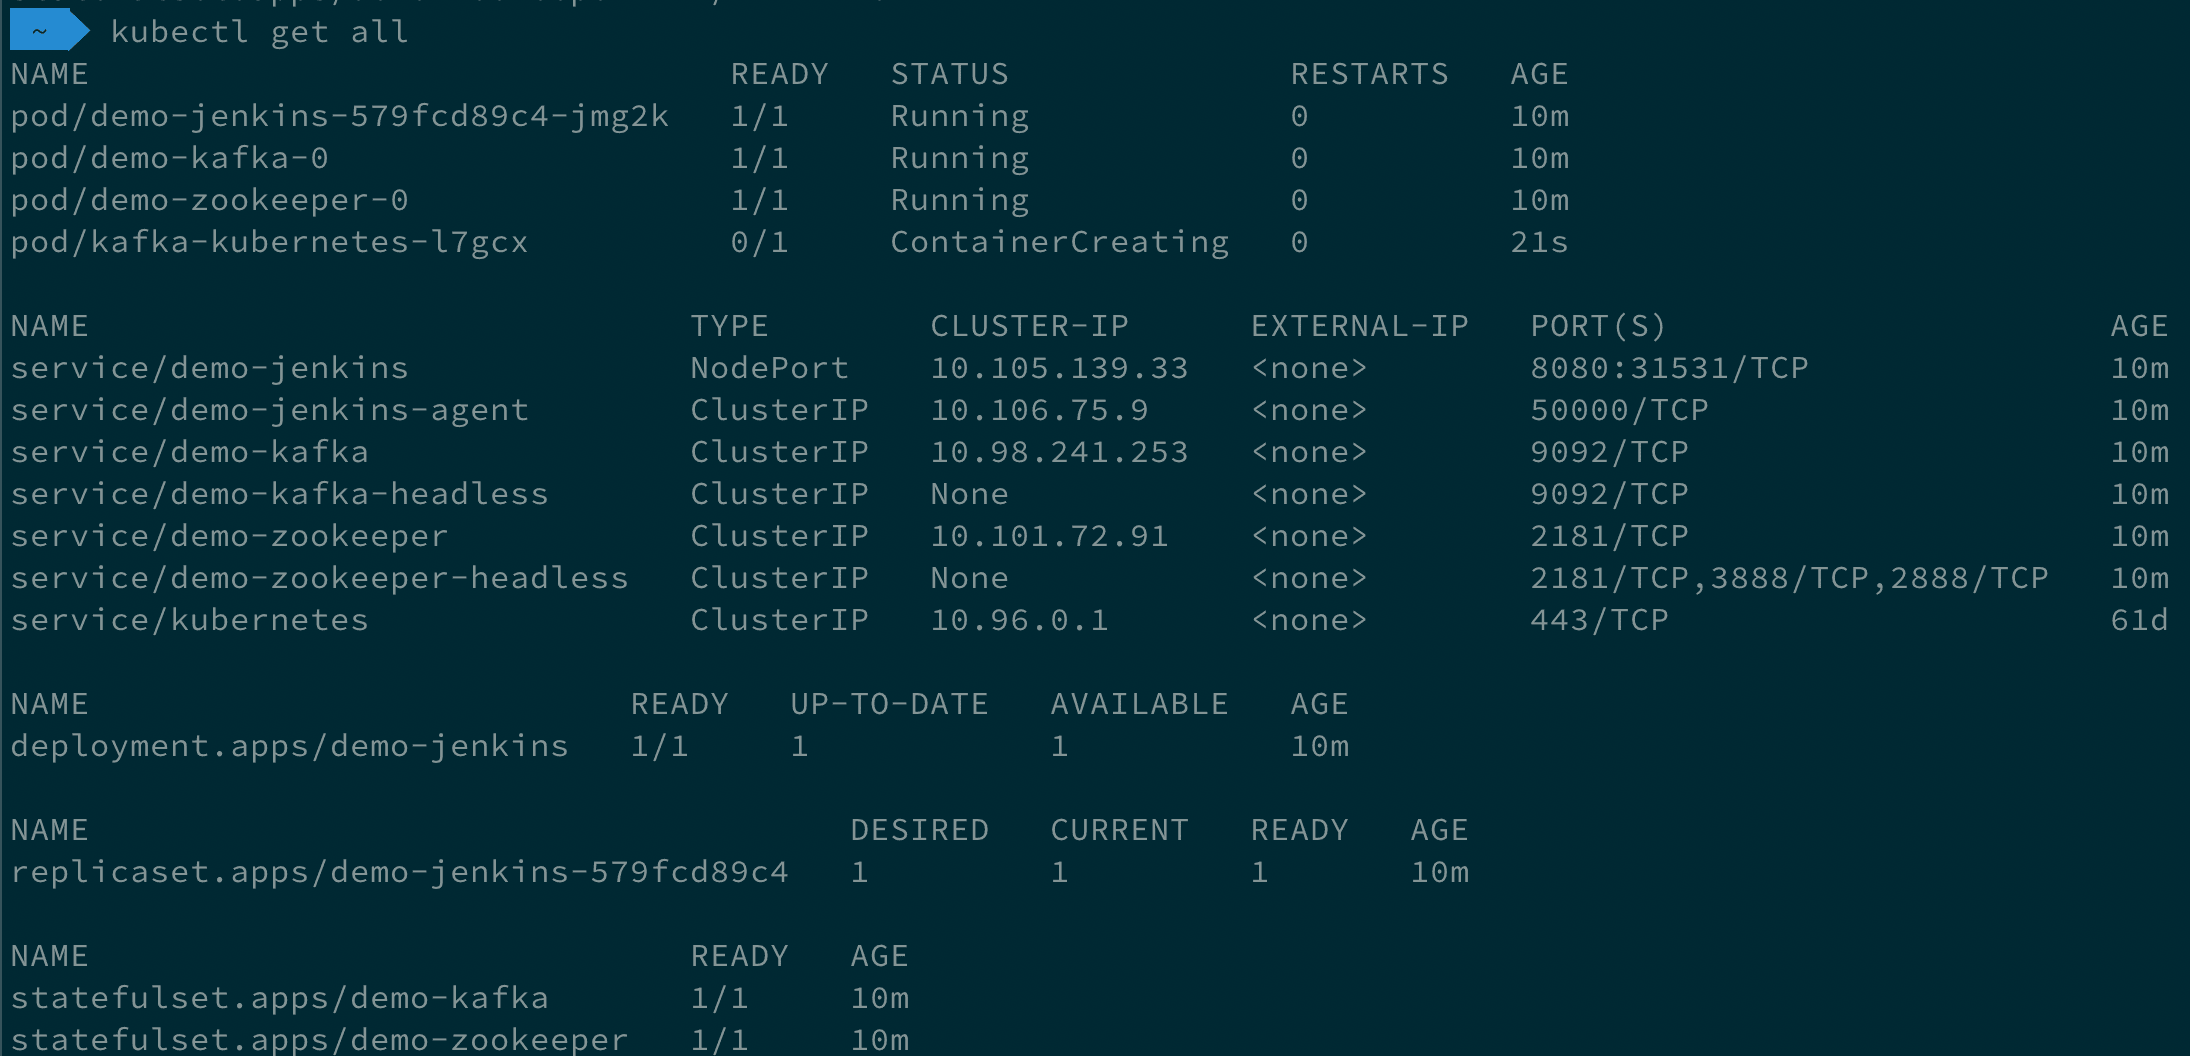Click the replicaset.apps/demo-jenkins-579fcd89c4 name

(x=400, y=871)
